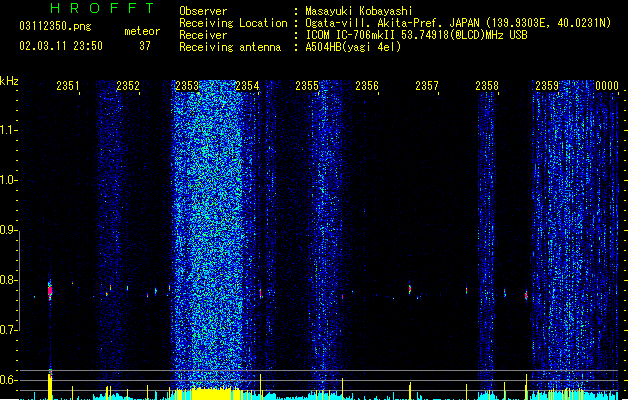Viewport: 629px width, 400px height.
Task: Click the Receiving Location label
Action: point(233,23)
